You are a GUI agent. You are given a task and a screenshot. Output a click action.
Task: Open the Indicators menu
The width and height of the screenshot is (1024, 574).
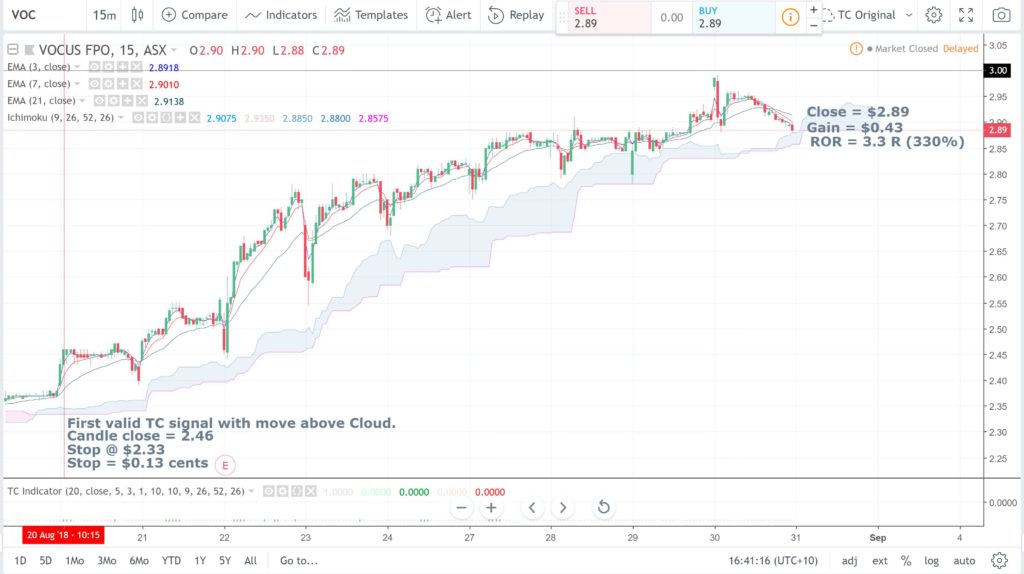click(280, 15)
